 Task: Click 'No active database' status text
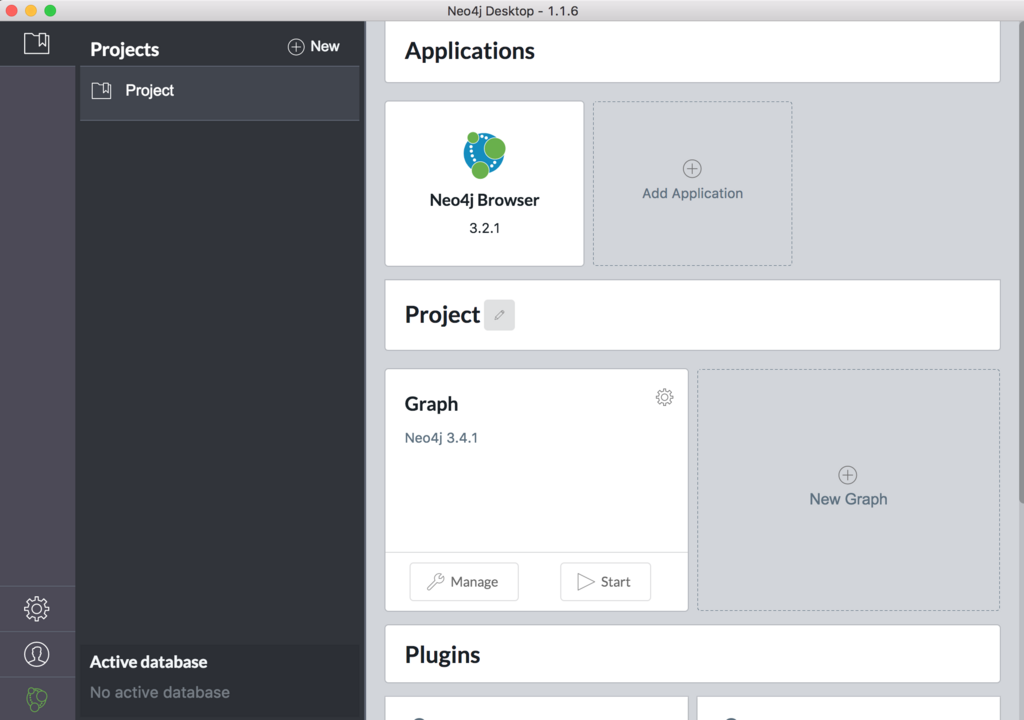(x=159, y=693)
